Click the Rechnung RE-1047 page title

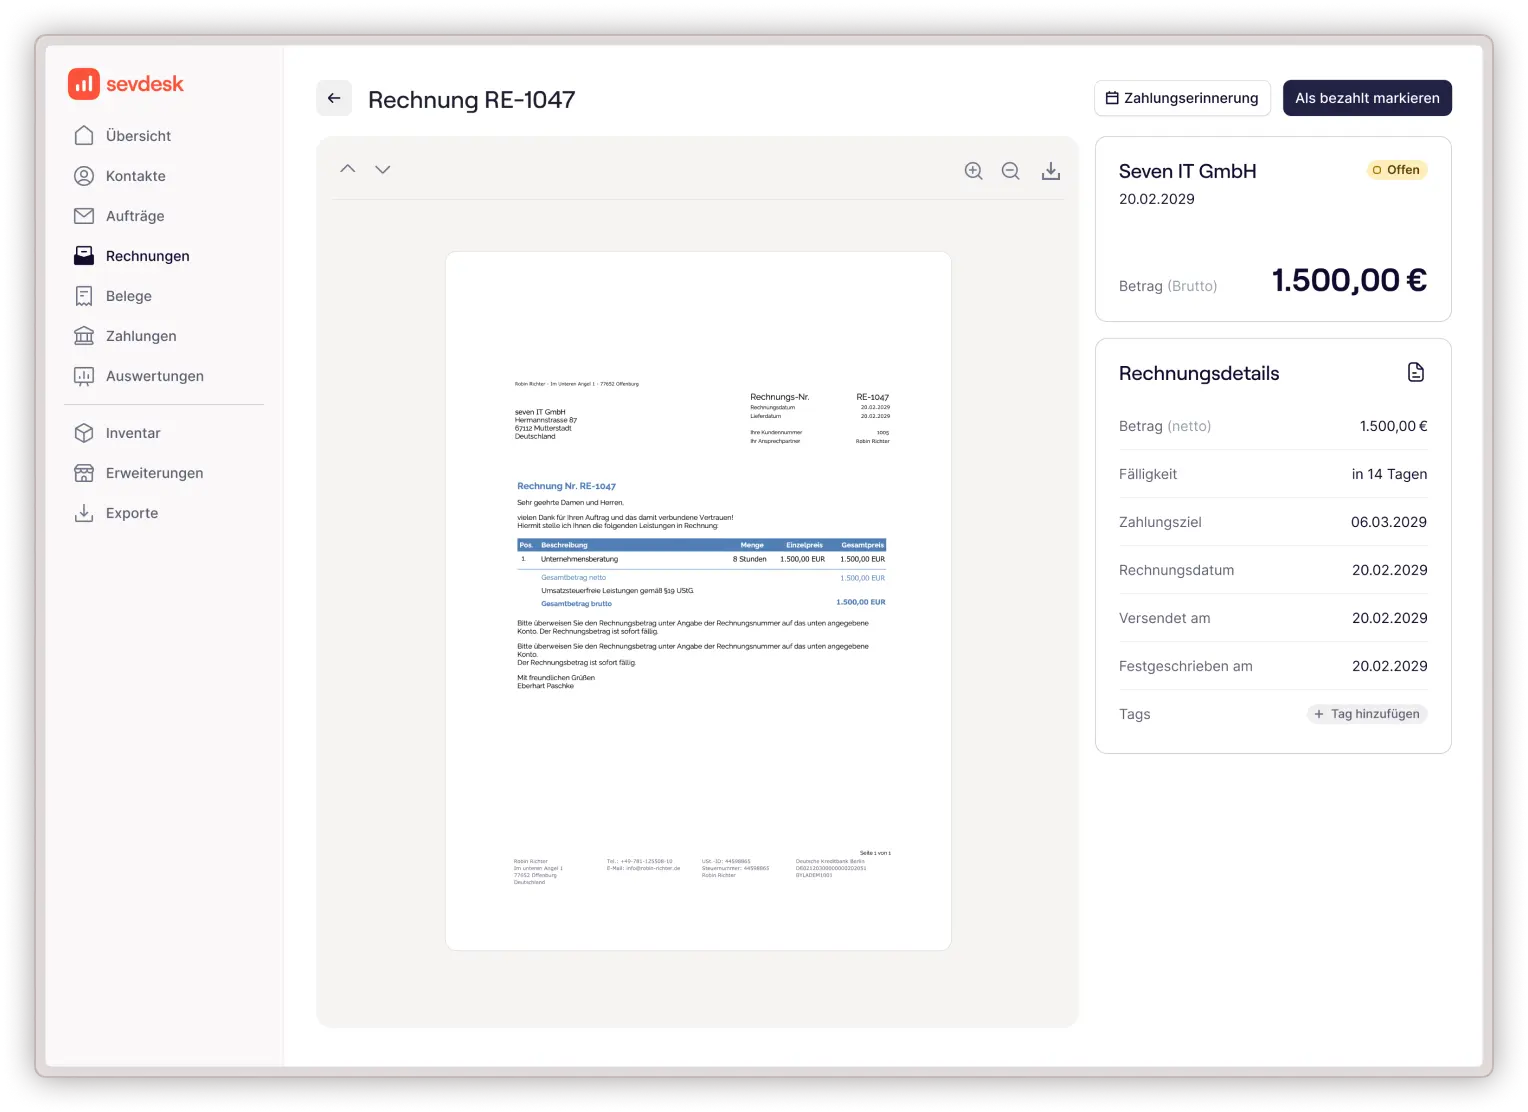(x=472, y=100)
